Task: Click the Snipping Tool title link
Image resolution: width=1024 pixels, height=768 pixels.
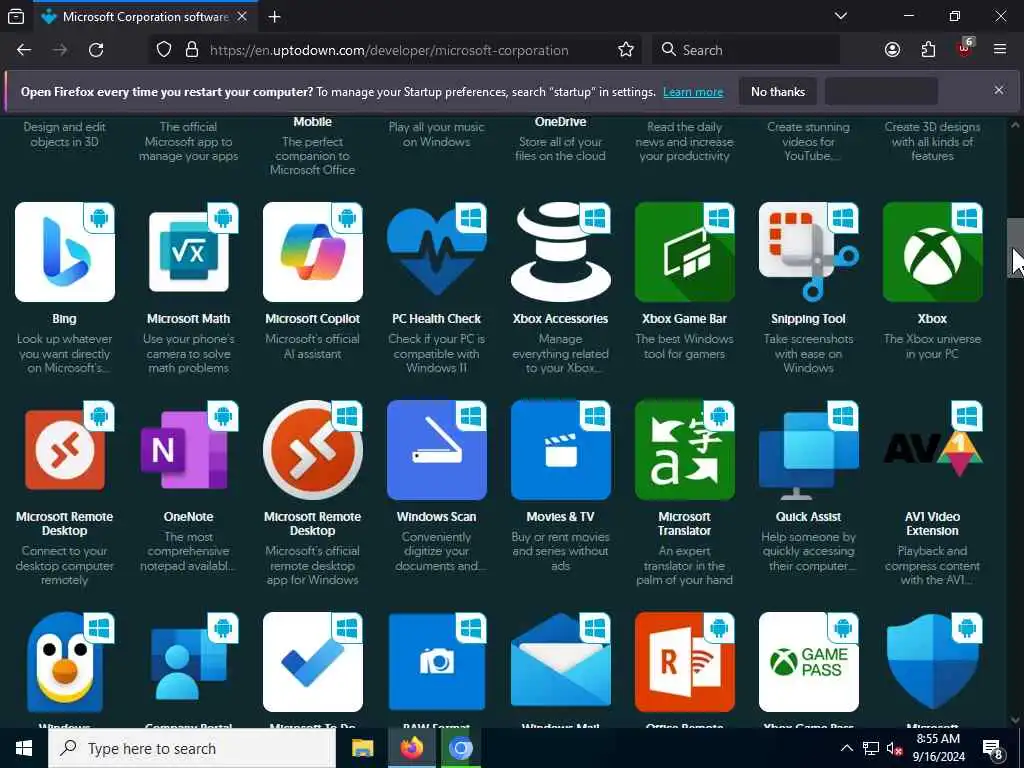Action: pyautogui.click(x=808, y=319)
